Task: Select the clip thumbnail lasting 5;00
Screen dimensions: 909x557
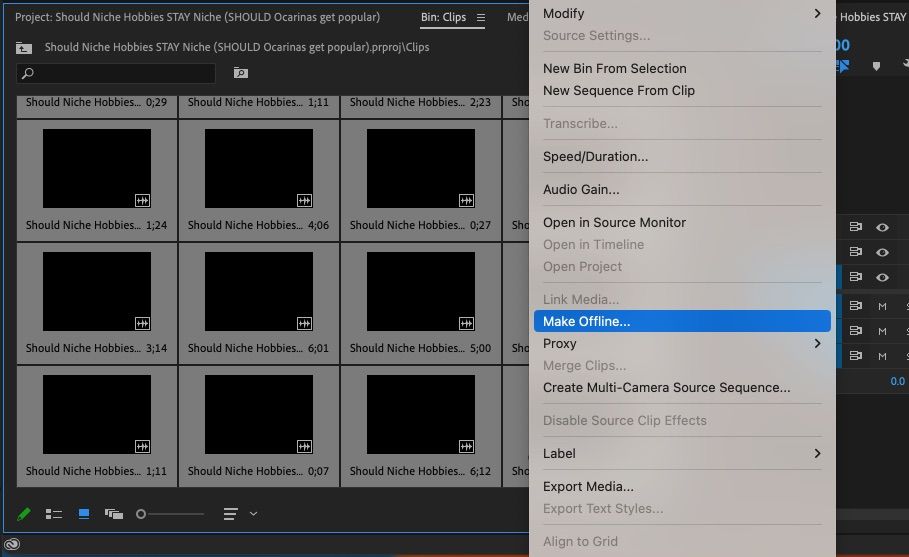Action: click(421, 292)
